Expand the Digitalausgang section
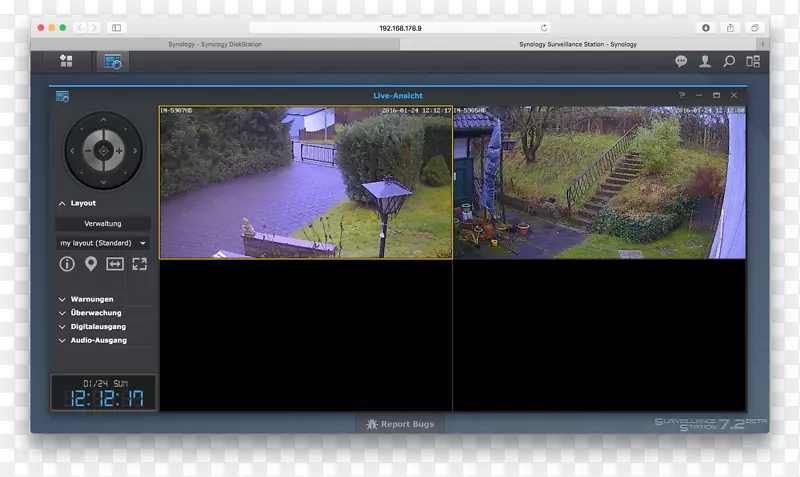The width and height of the screenshot is (800, 477). [x=92, y=327]
